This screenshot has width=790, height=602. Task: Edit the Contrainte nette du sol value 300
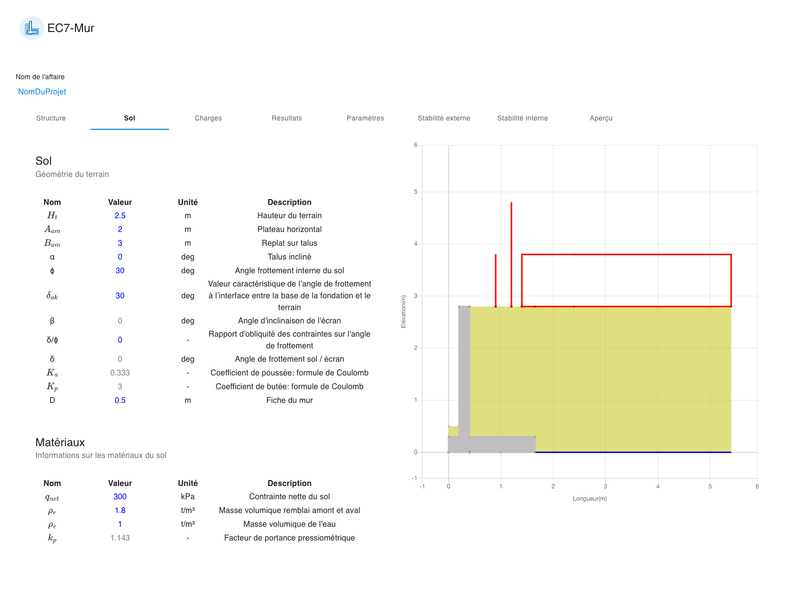[120, 496]
